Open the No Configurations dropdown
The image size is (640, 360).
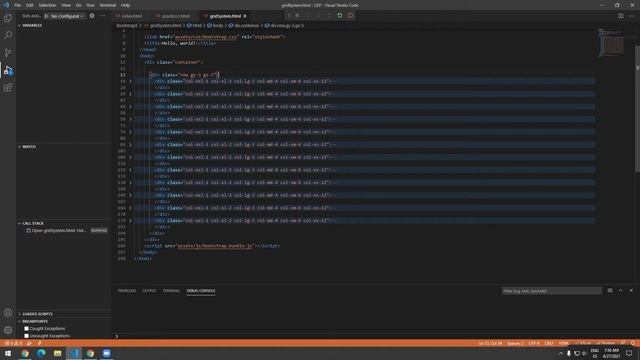(x=67, y=16)
